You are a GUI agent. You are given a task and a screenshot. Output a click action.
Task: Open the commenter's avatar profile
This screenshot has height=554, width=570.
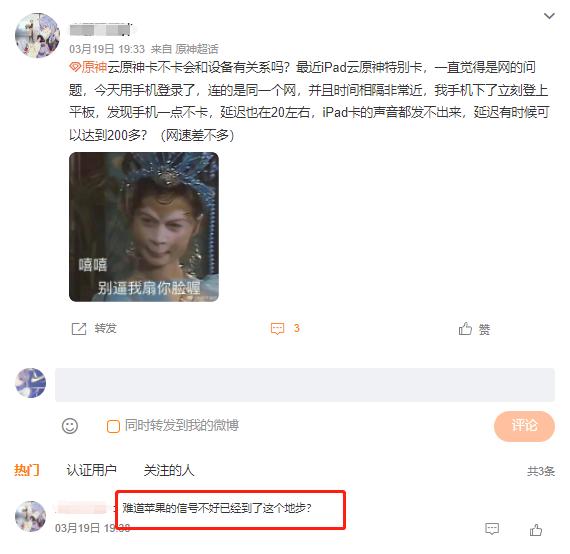[31, 516]
